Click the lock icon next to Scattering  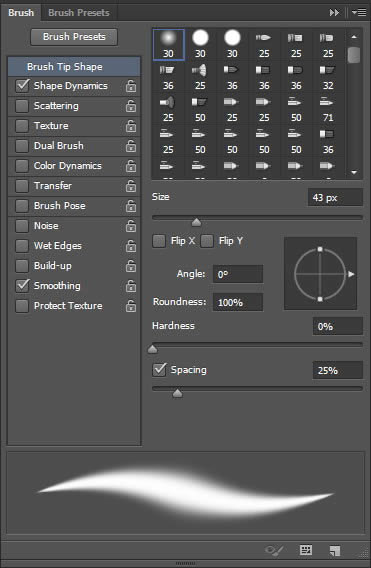point(131,106)
